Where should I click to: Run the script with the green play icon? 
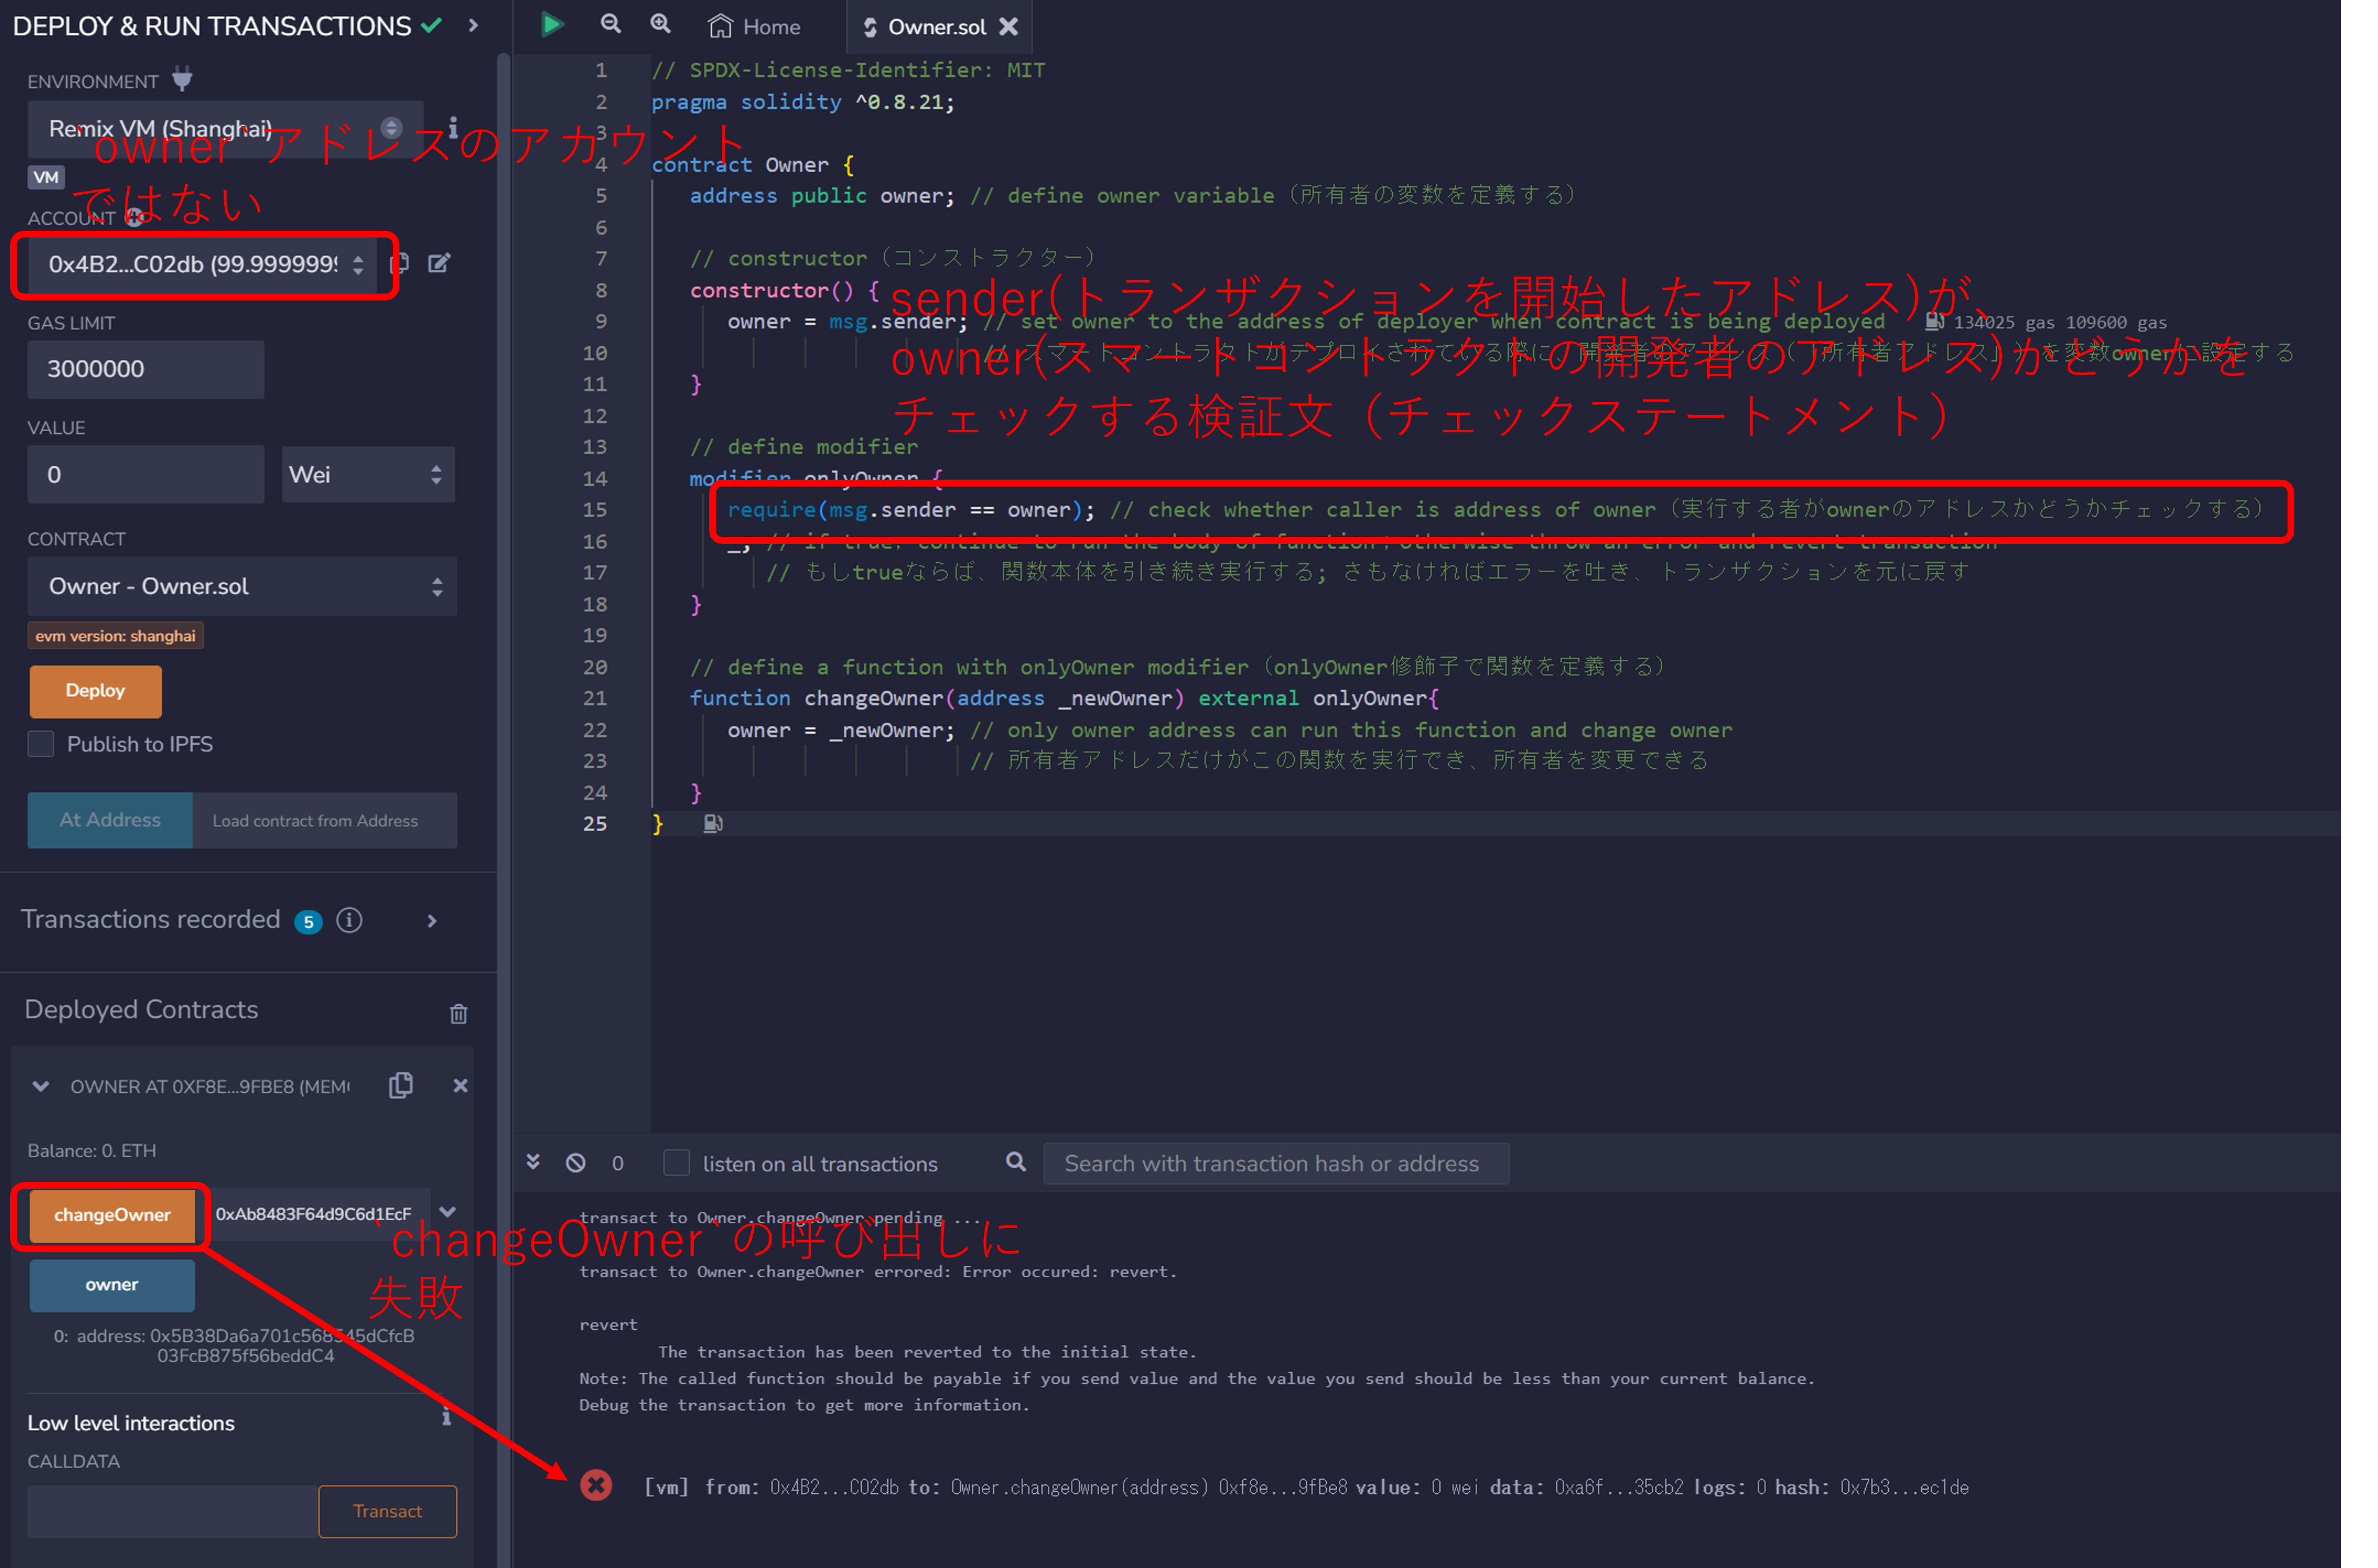coord(552,25)
